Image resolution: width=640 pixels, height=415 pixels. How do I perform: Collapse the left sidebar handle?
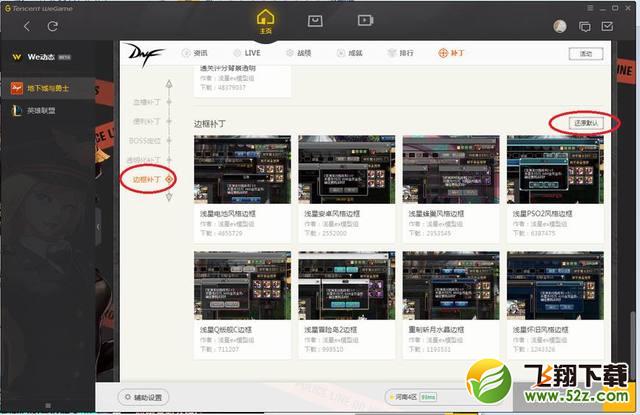pyautogui.click(x=98, y=227)
